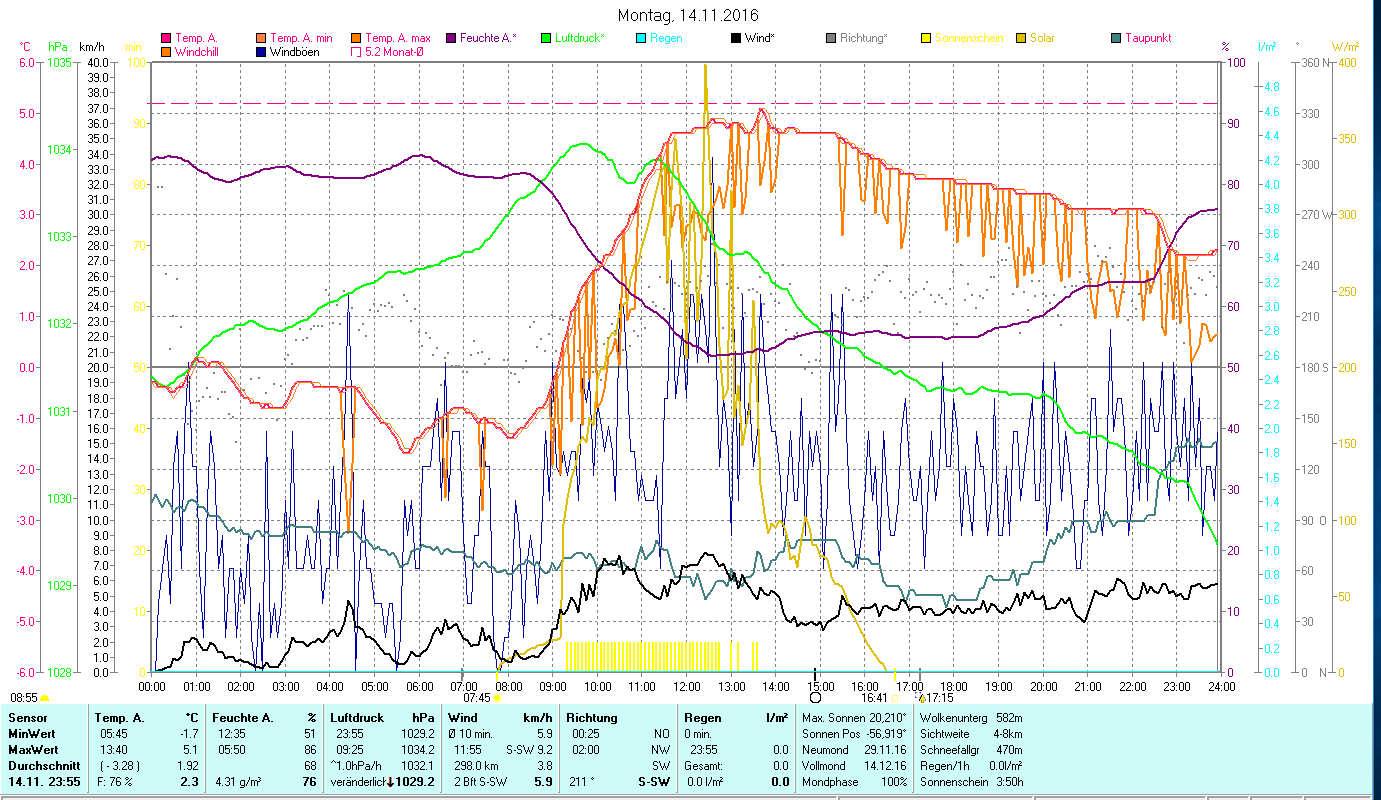Click the 'Temp. A. min' legend label
This screenshot has width=1381, height=800.
click(x=303, y=38)
